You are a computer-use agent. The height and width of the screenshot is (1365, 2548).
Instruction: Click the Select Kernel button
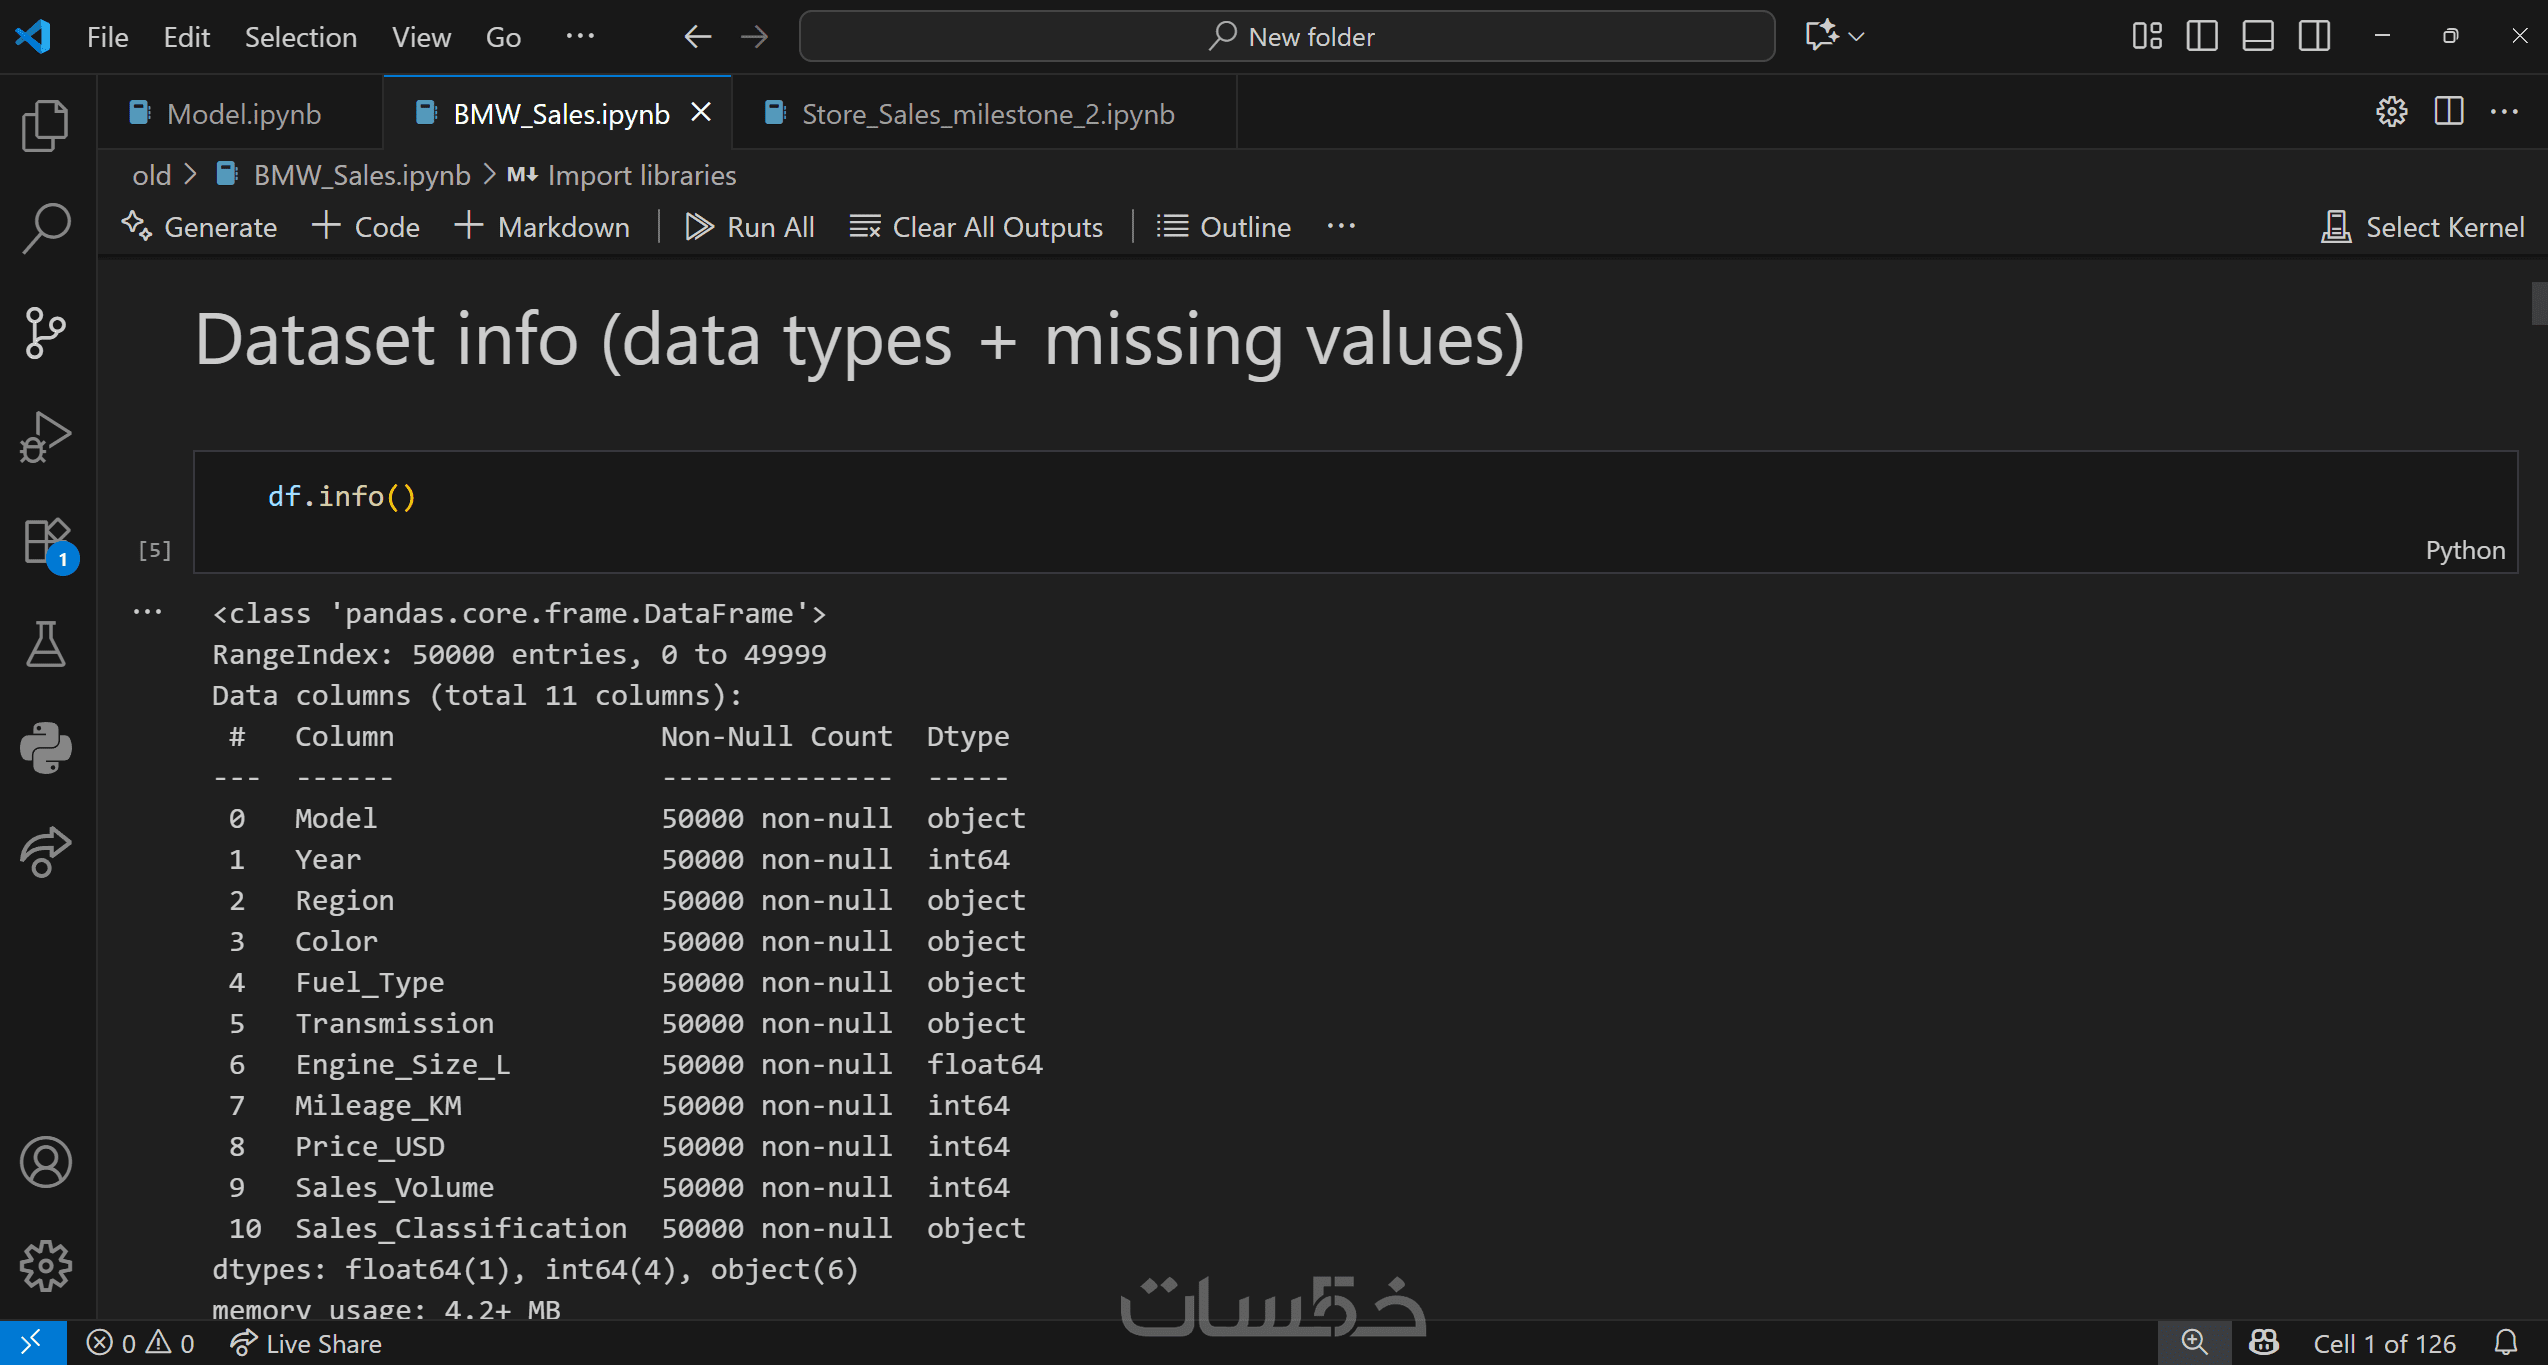pos(2423,227)
